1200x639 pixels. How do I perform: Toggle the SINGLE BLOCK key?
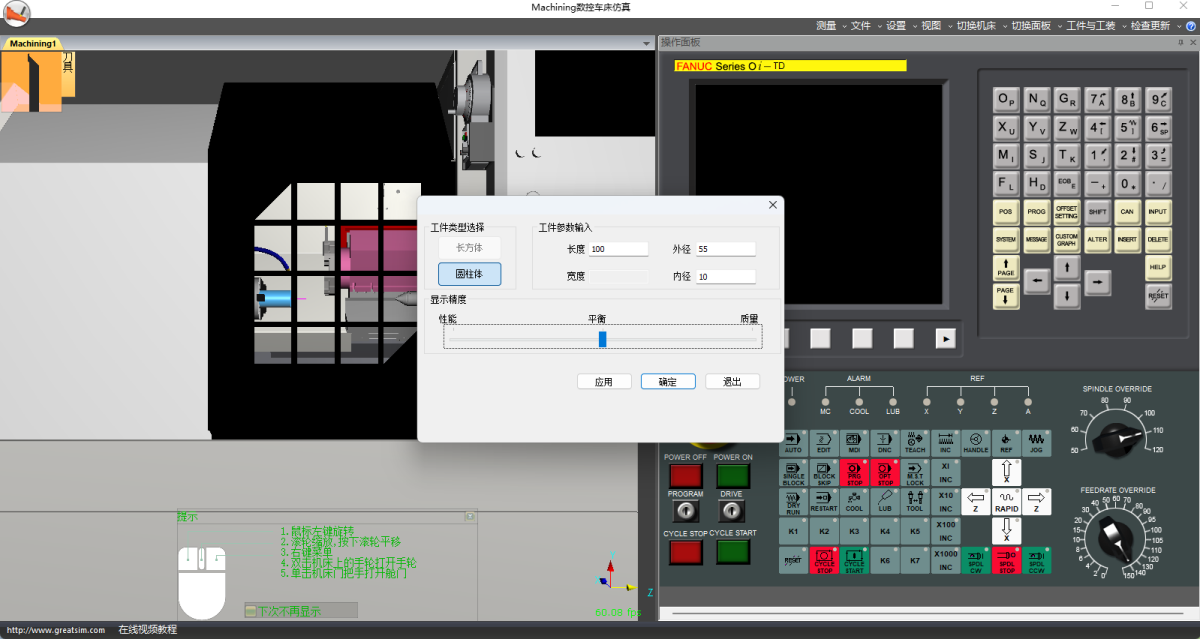coord(793,473)
